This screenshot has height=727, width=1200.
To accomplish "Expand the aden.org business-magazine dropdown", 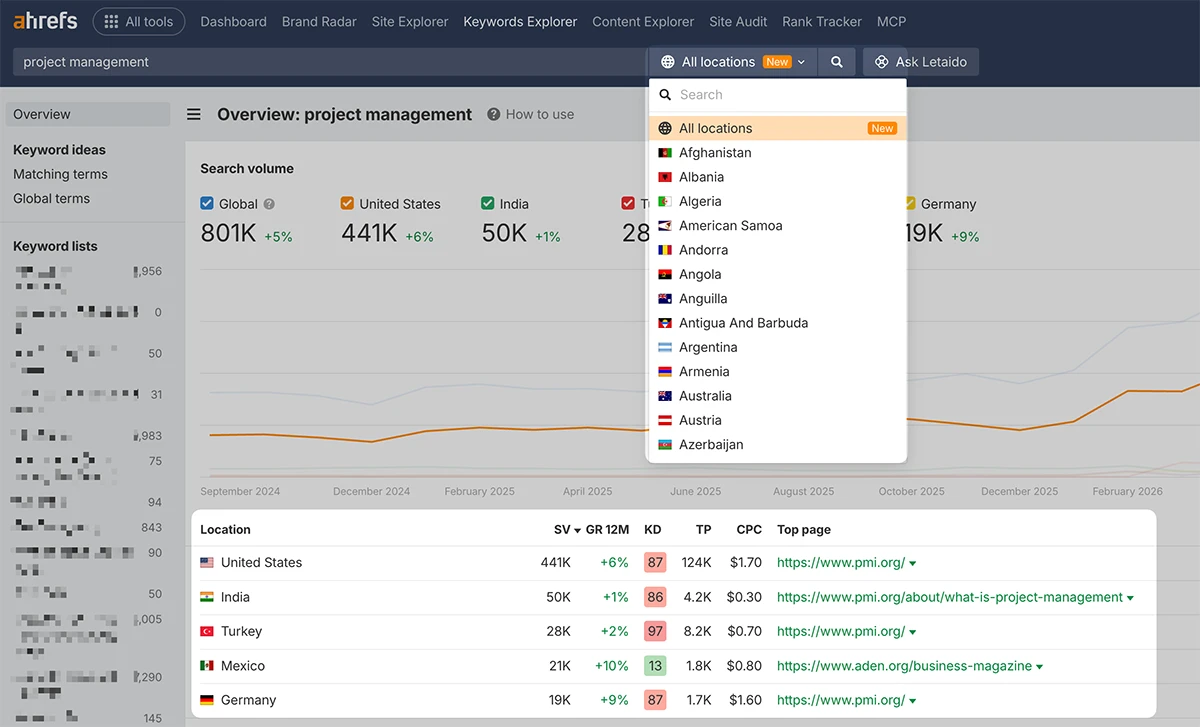I will [1040, 667].
